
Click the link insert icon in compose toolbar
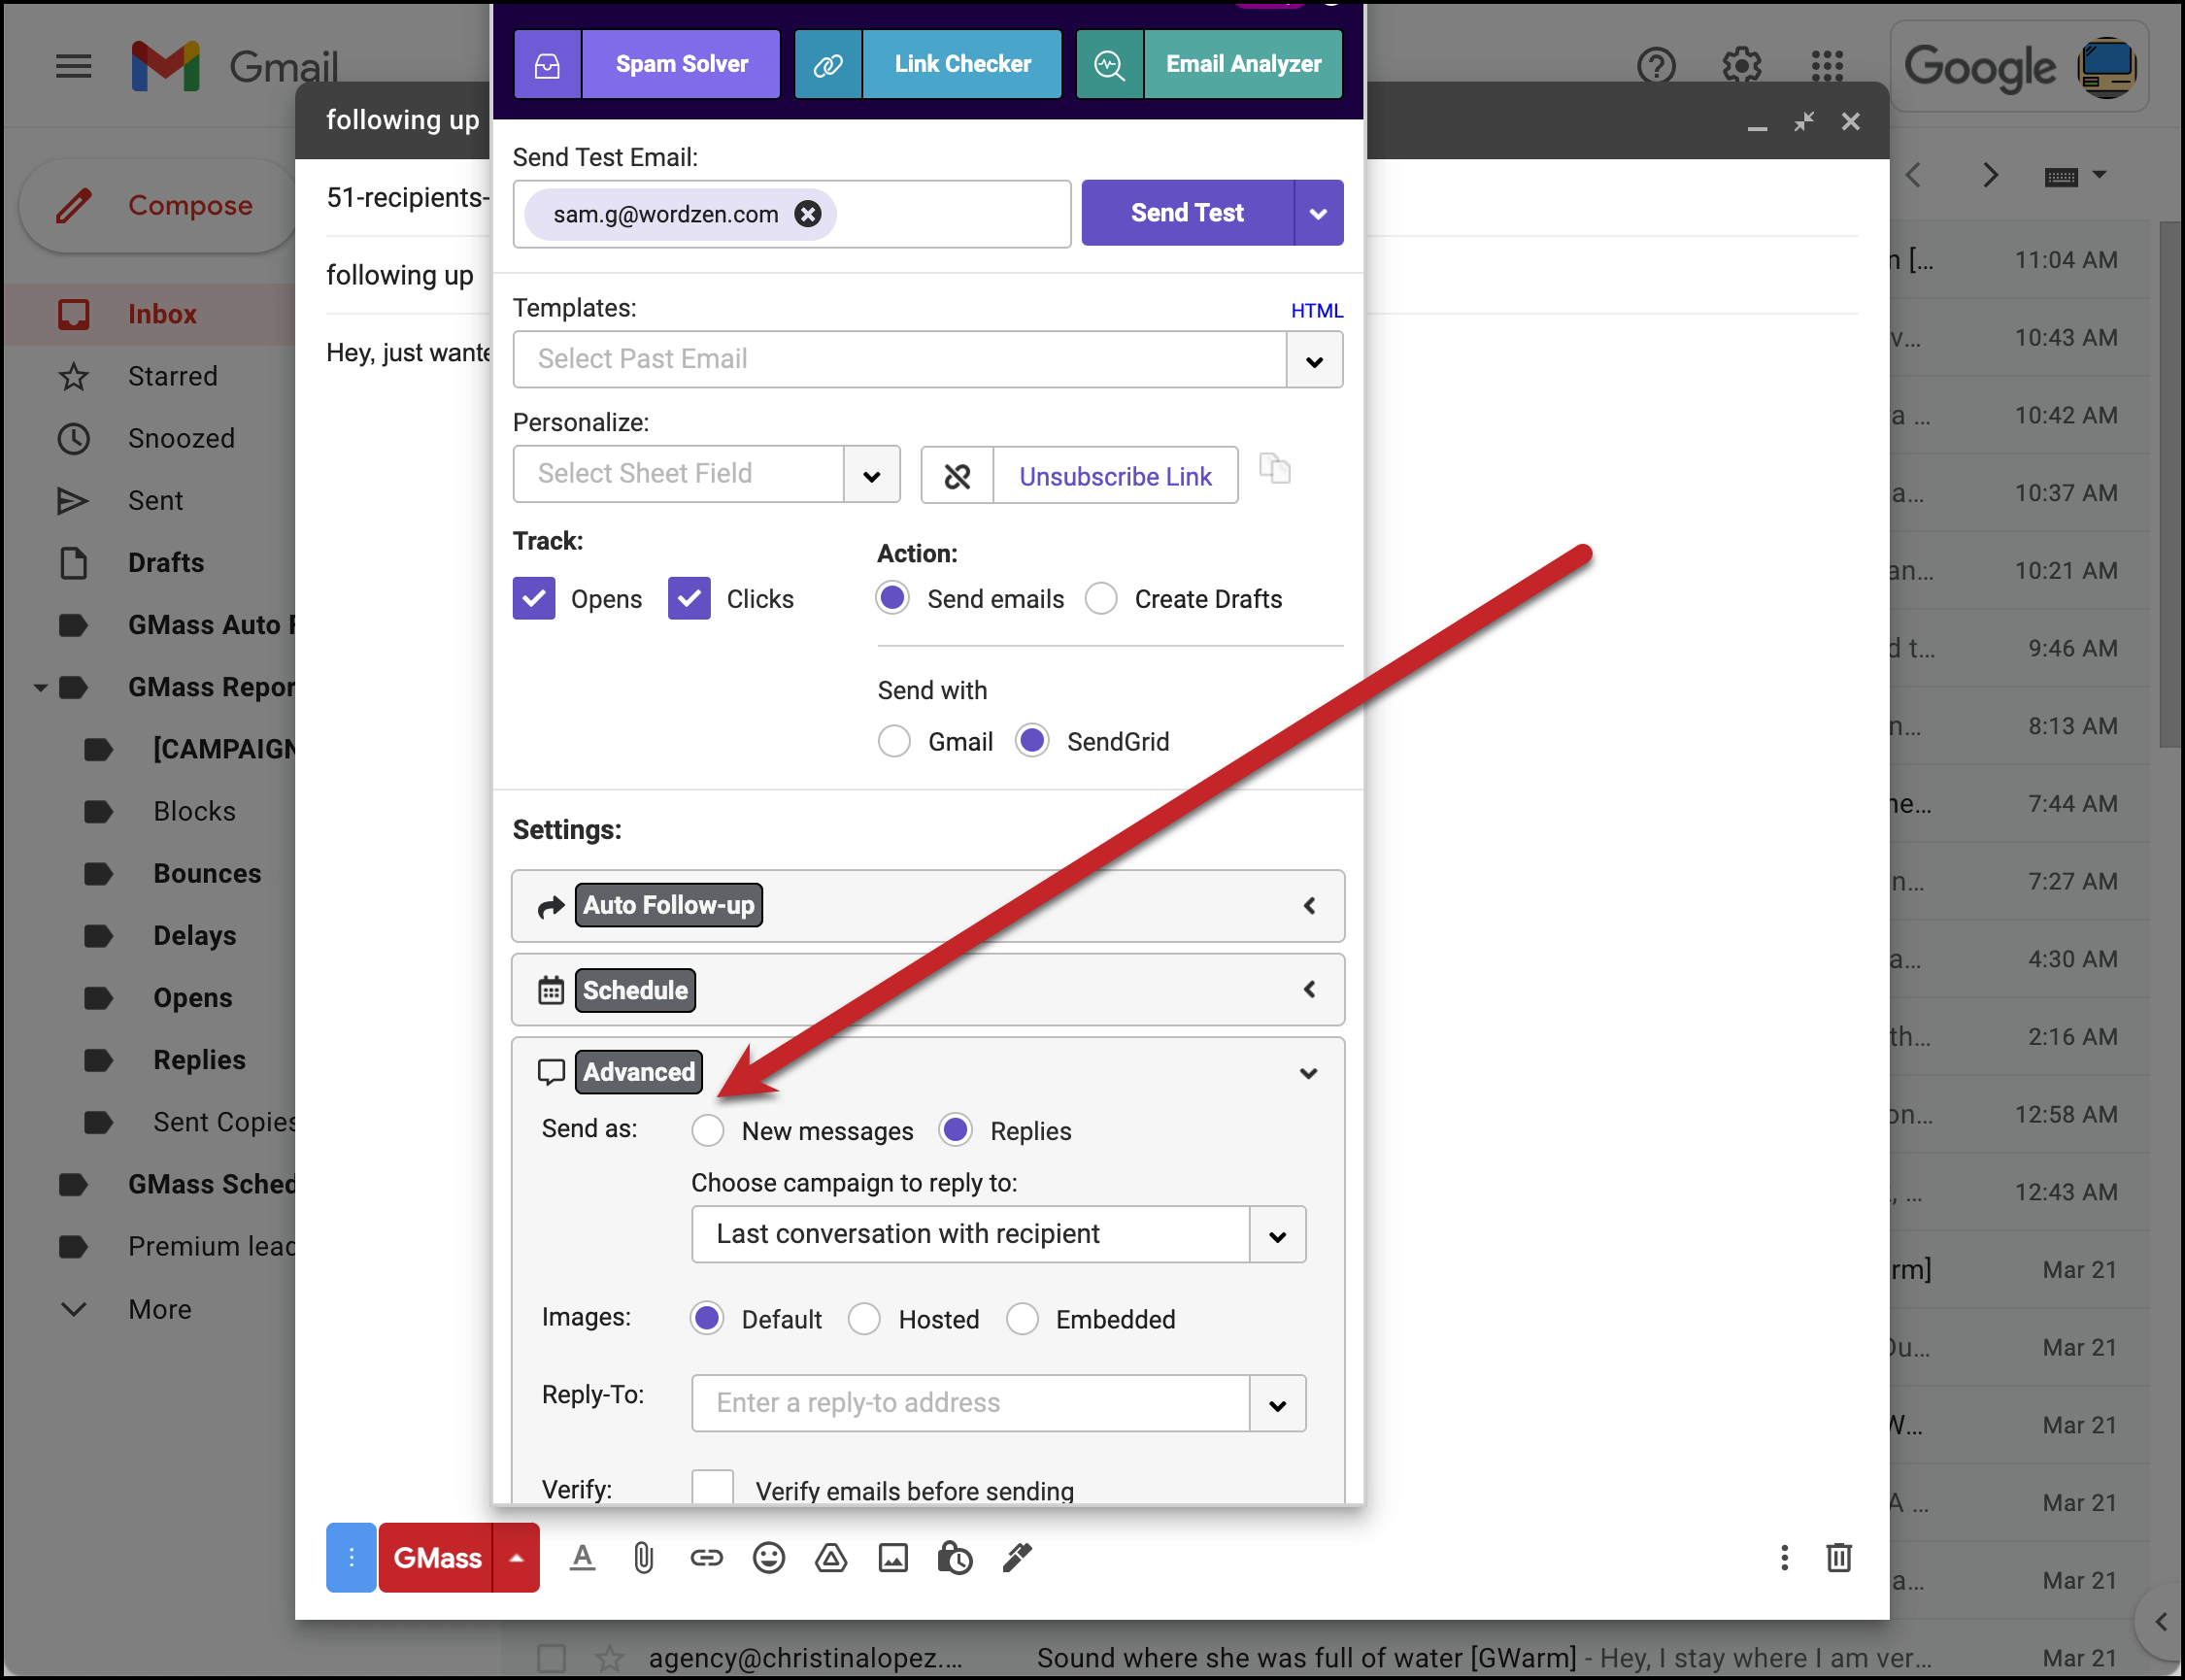704,1557
